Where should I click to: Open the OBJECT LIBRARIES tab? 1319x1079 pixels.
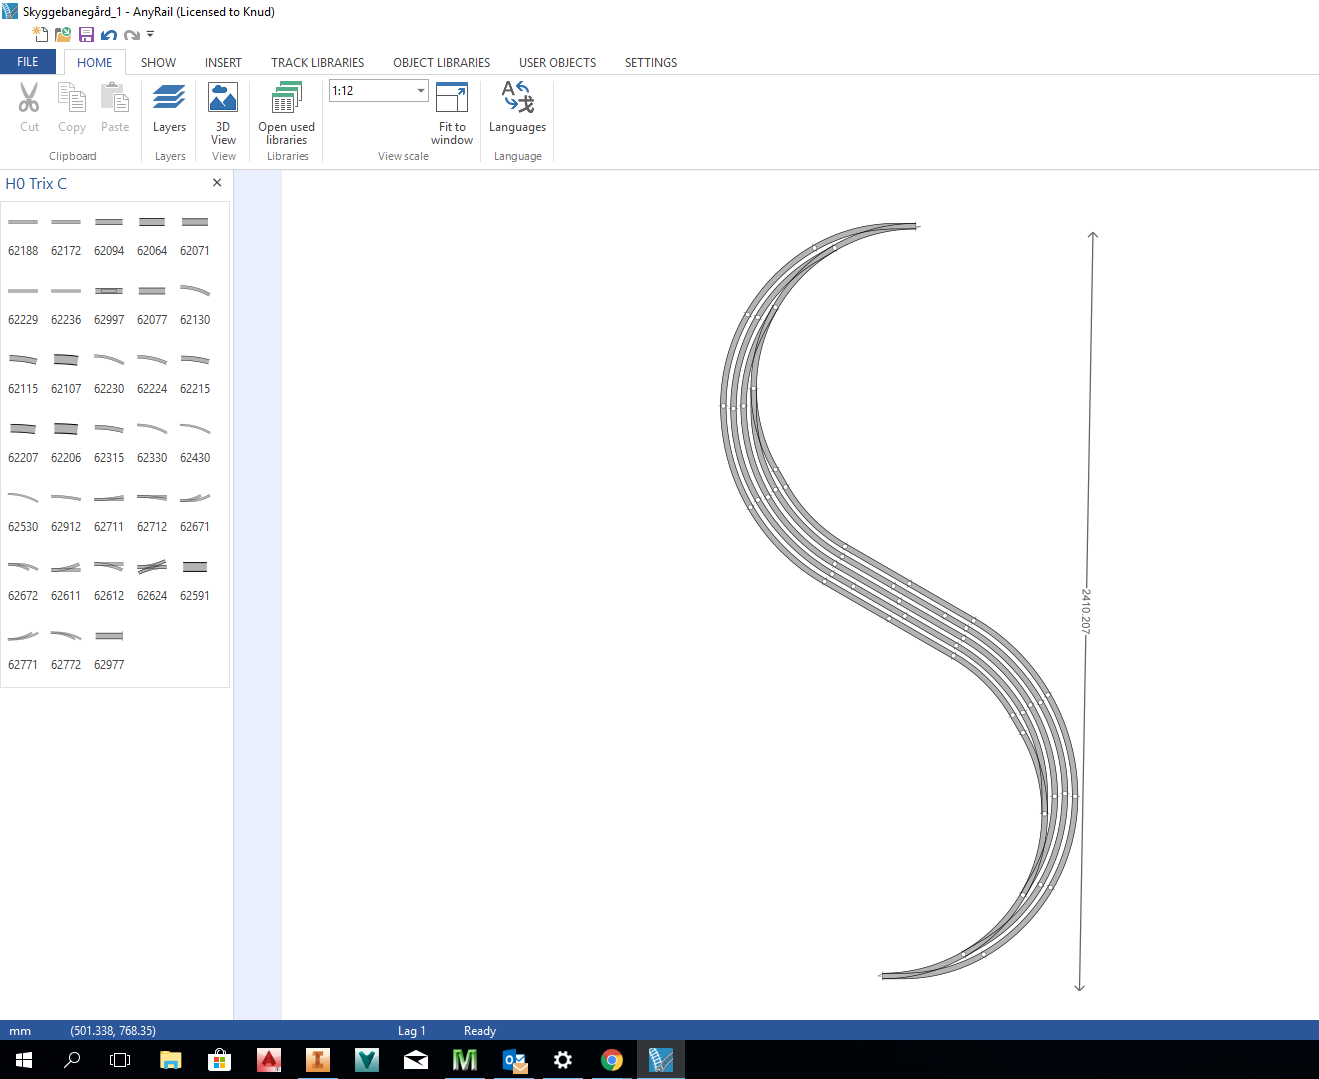click(441, 62)
